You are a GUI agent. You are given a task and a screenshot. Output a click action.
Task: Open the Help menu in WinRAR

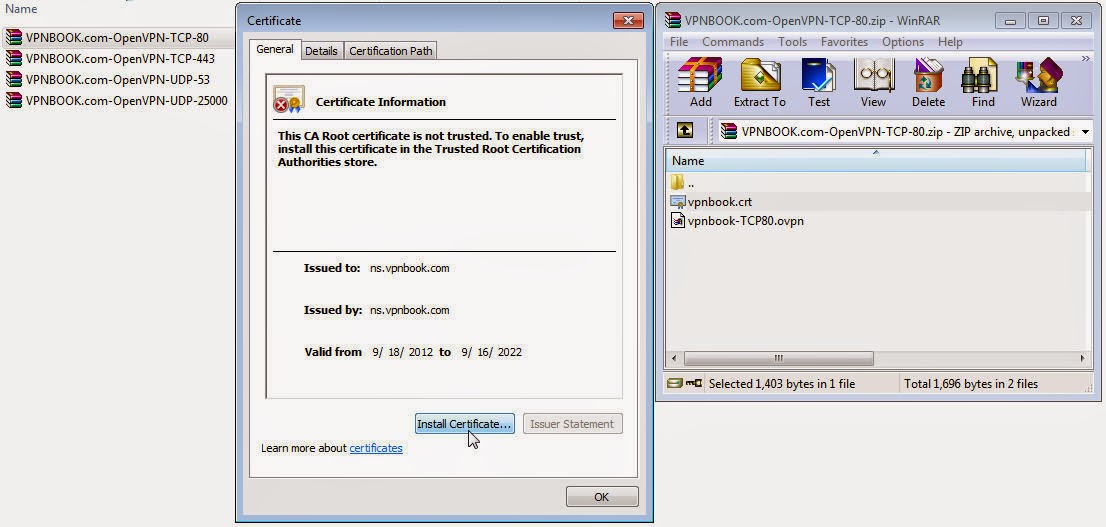[x=950, y=42]
